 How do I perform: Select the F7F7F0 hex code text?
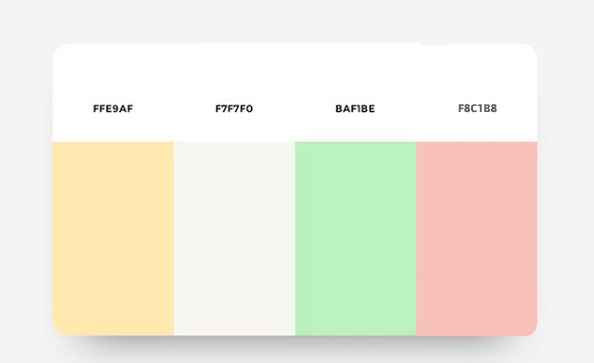pyautogui.click(x=234, y=109)
